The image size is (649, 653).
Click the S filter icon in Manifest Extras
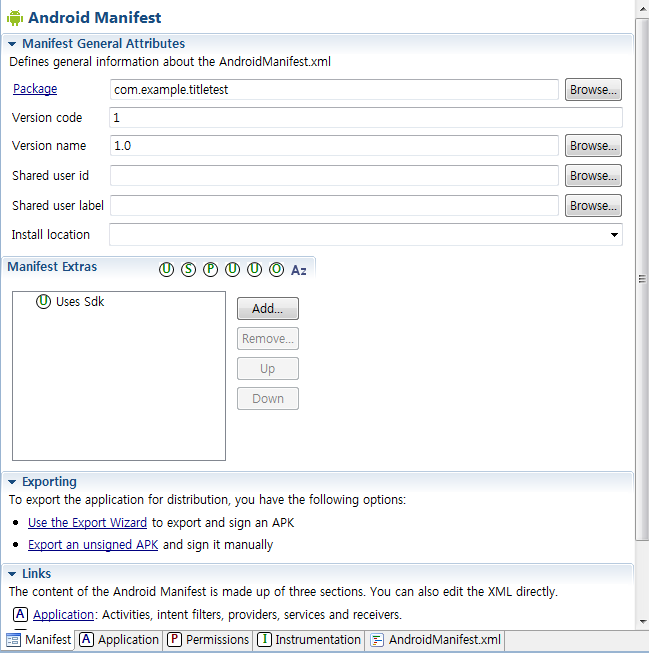pyautogui.click(x=188, y=269)
